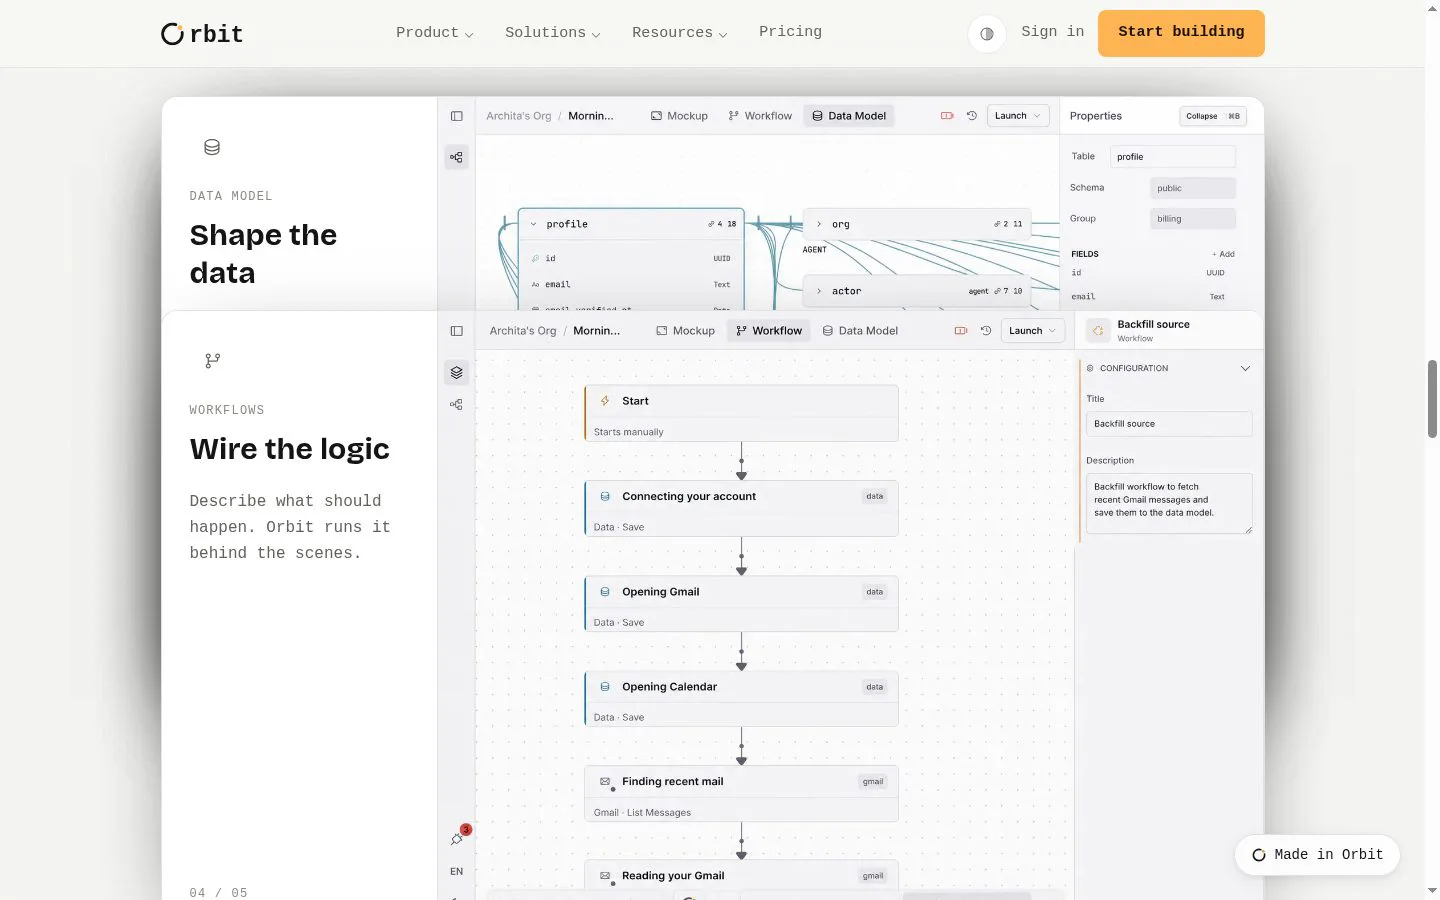Image resolution: width=1440 pixels, height=900 pixels.
Task: Click the Table name field containing profile
Action: [1173, 157]
